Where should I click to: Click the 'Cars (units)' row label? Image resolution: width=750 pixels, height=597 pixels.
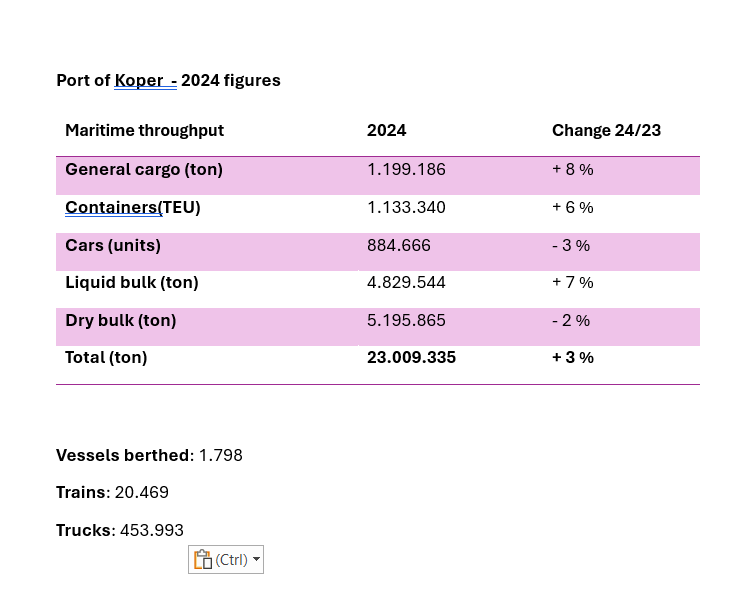pos(113,245)
